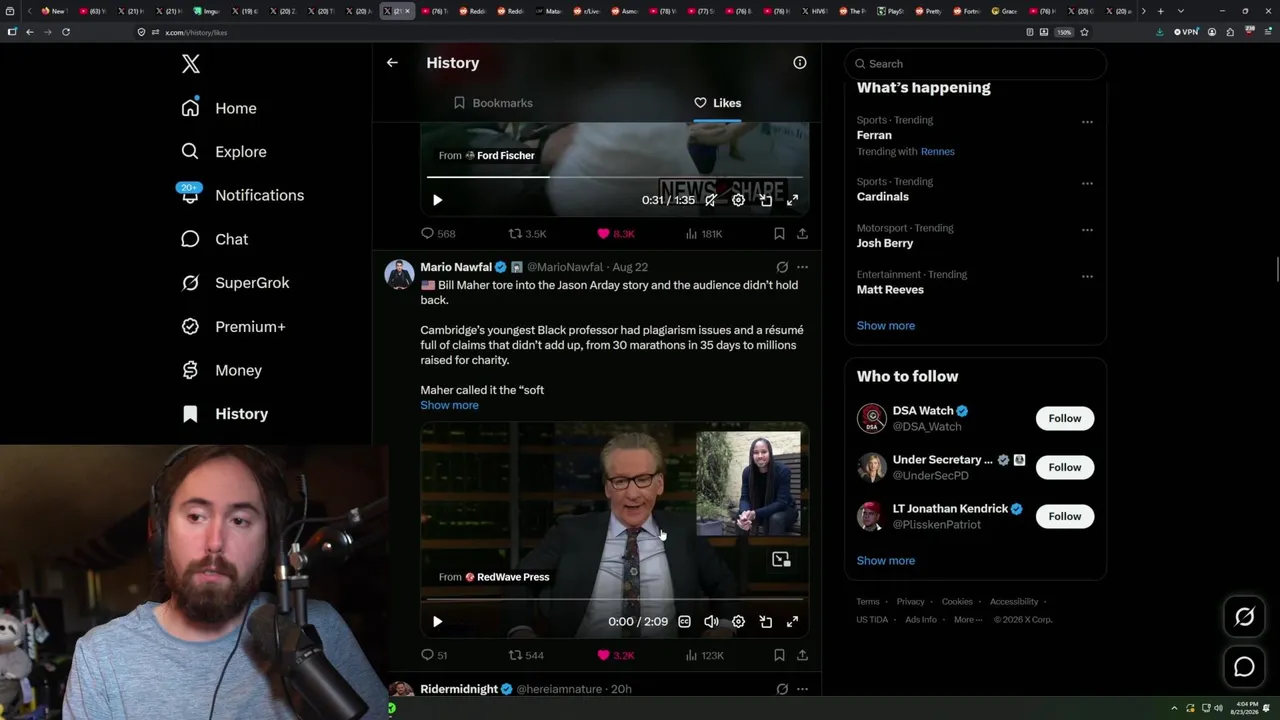The image size is (1280, 720).
Task: Unlike the post with 8.3K likes
Action: coord(615,234)
